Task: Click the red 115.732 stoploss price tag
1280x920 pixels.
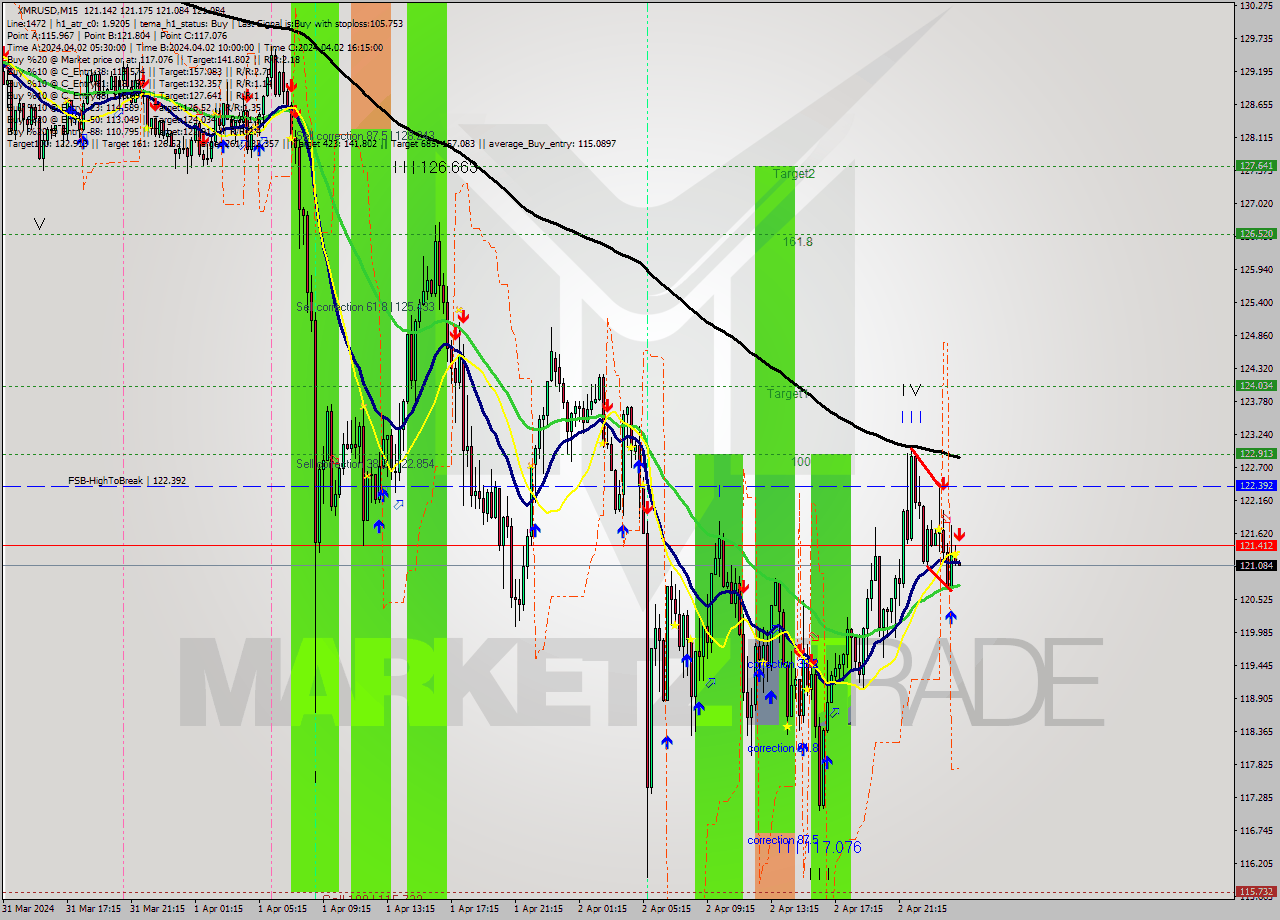Action: point(1257,891)
